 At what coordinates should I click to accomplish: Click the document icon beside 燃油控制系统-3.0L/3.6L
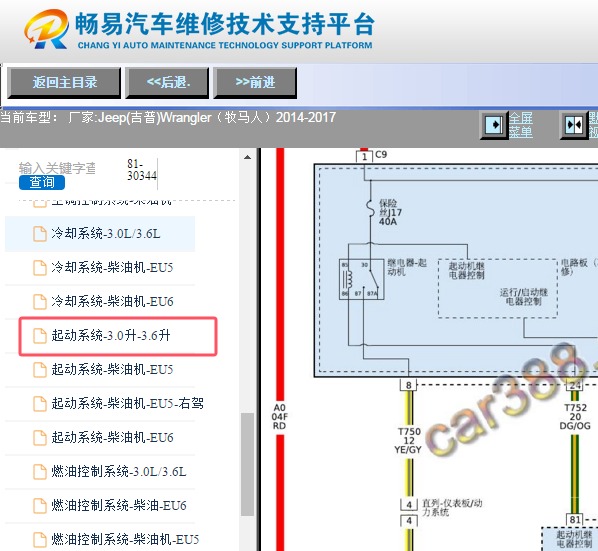pos(40,472)
